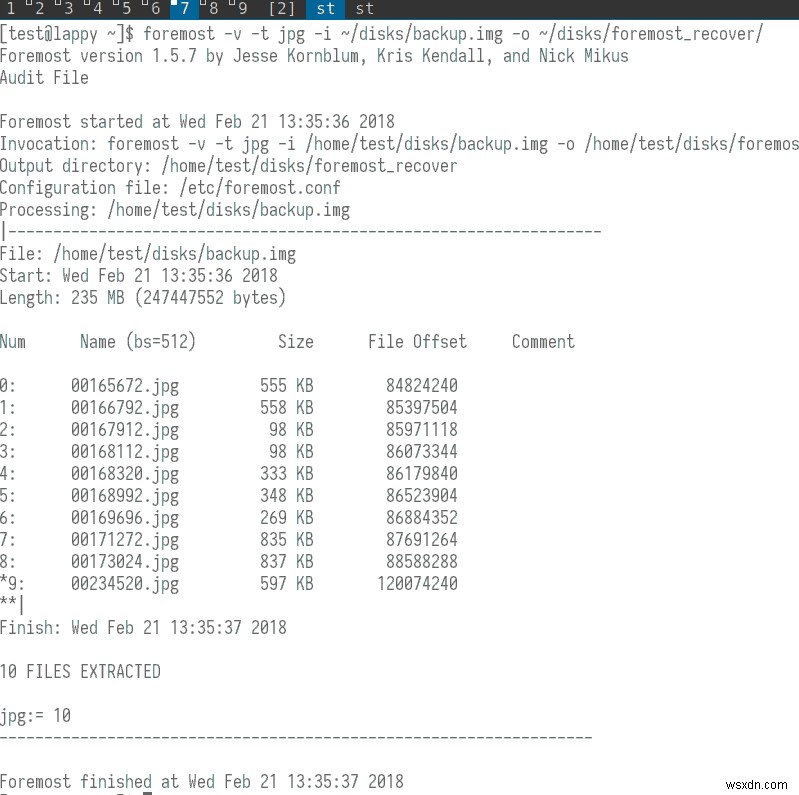The width and height of the screenshot is (799, 795).
Task: Click the Configuration file /etc/foremost.conf line
Action: click(170, 188)
